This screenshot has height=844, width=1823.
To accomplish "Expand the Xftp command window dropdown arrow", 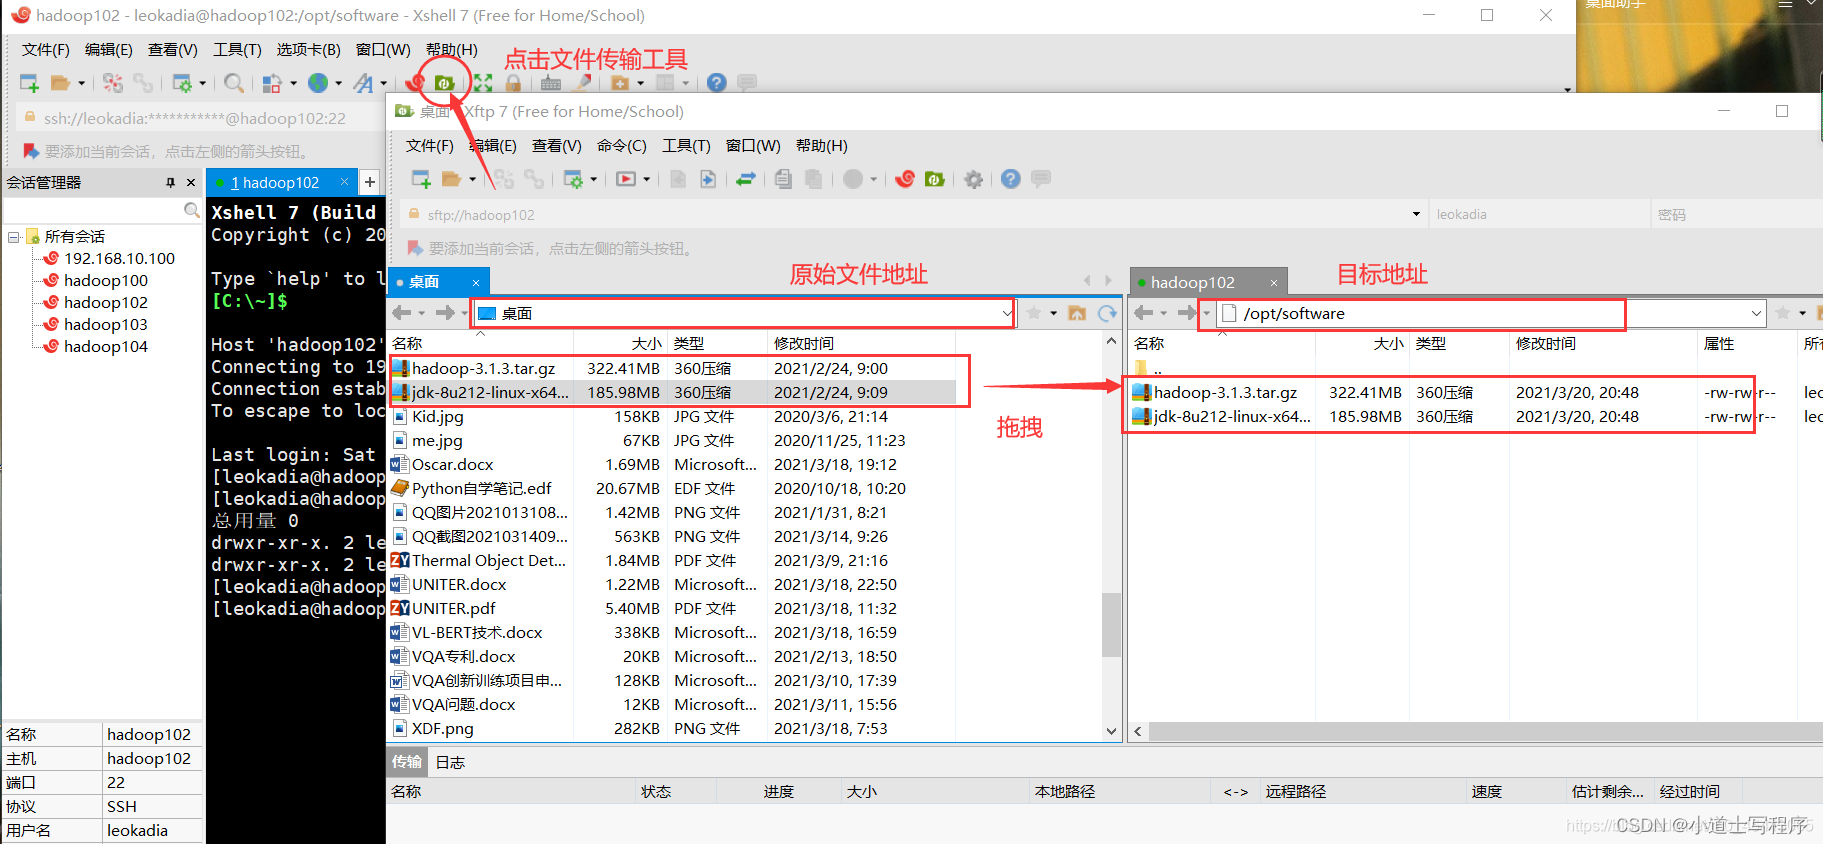I will (646, 179).
